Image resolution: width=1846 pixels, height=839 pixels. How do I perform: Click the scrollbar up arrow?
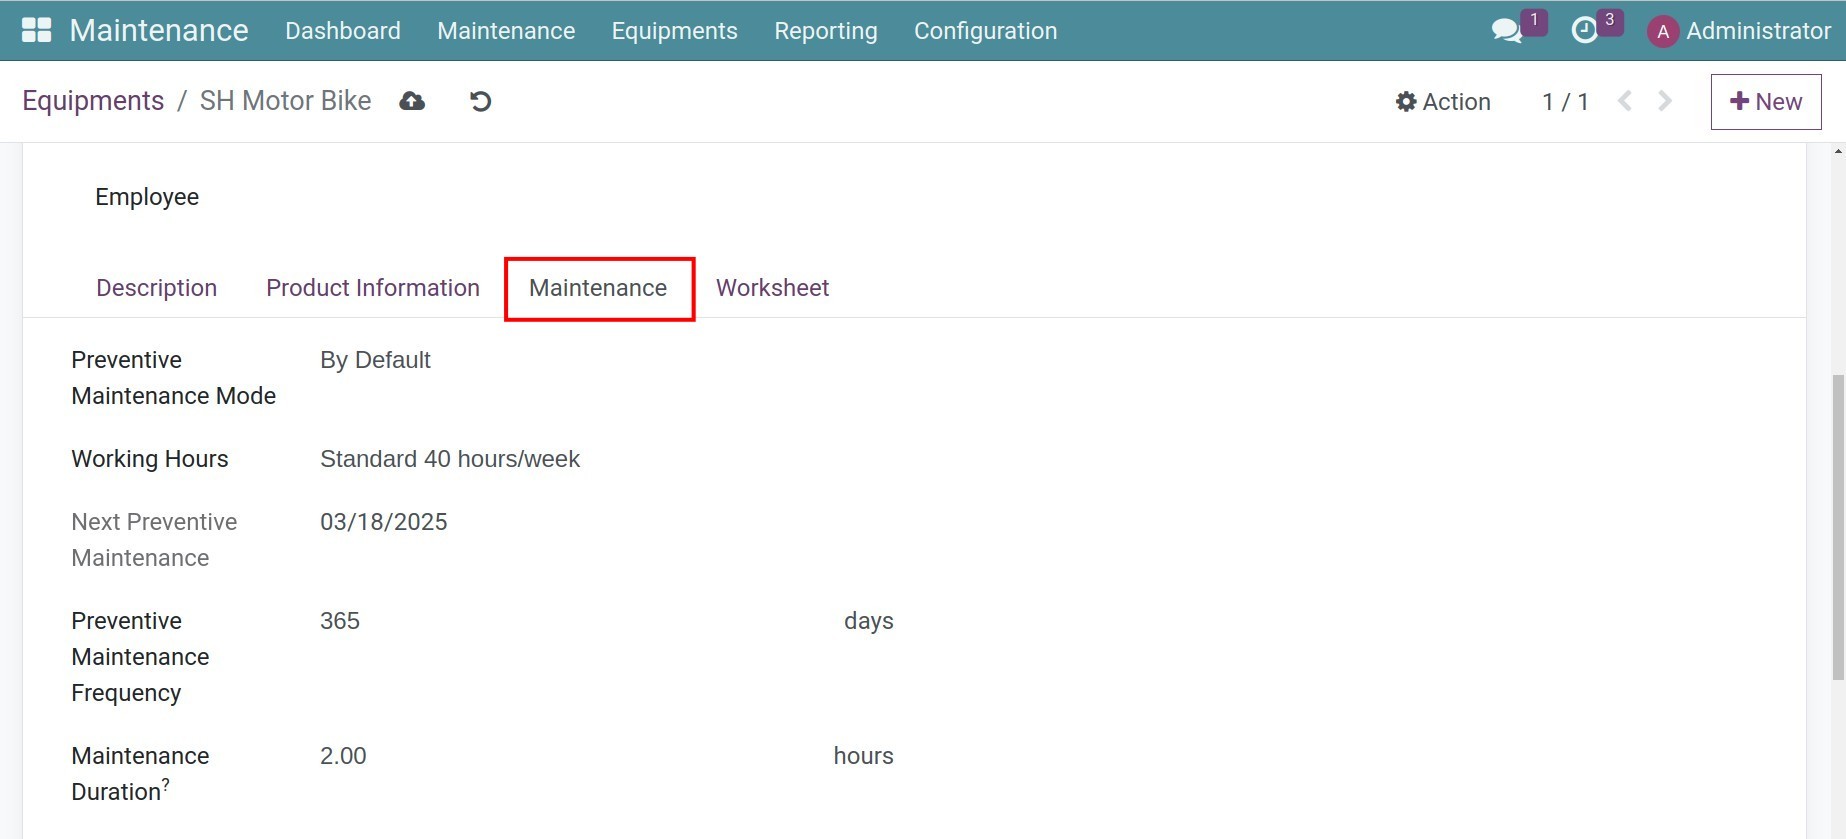click(x=1838, y=151)
